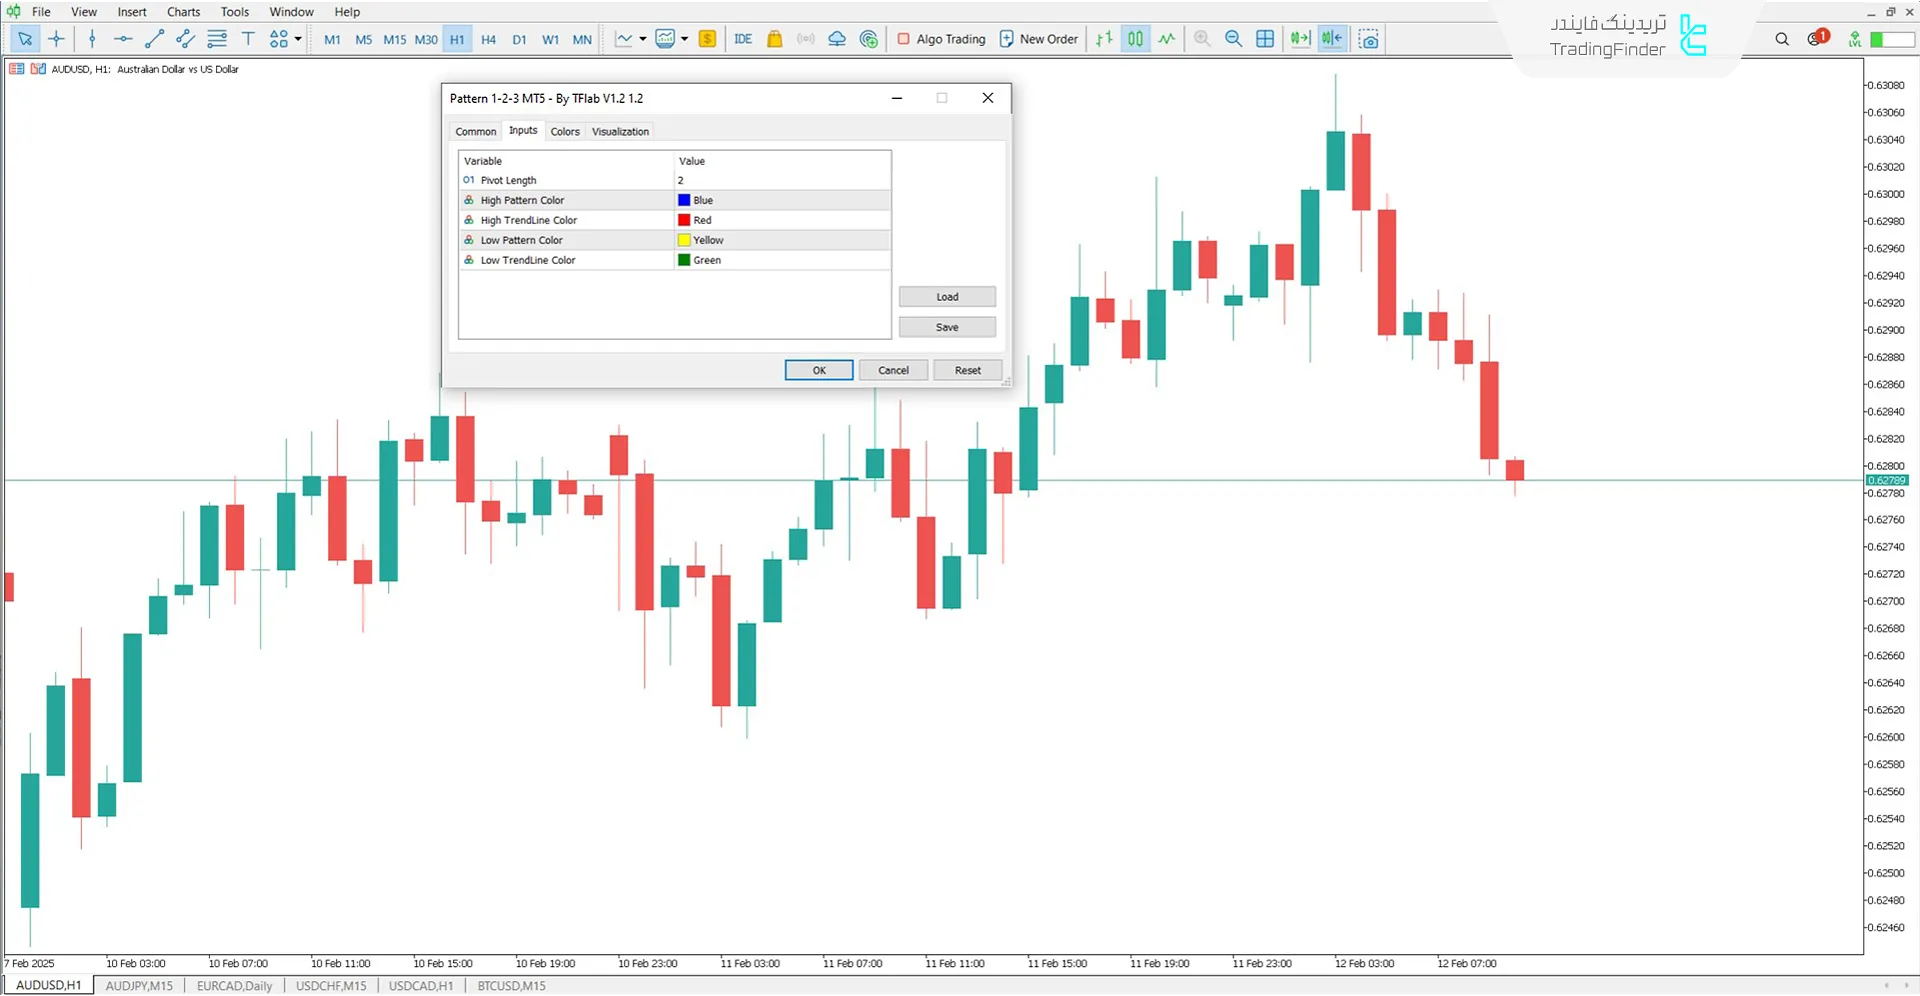Select the Crosshair tool
Image resolution: width=1920 pixels, height=996 pixels.
click(56, 38)
